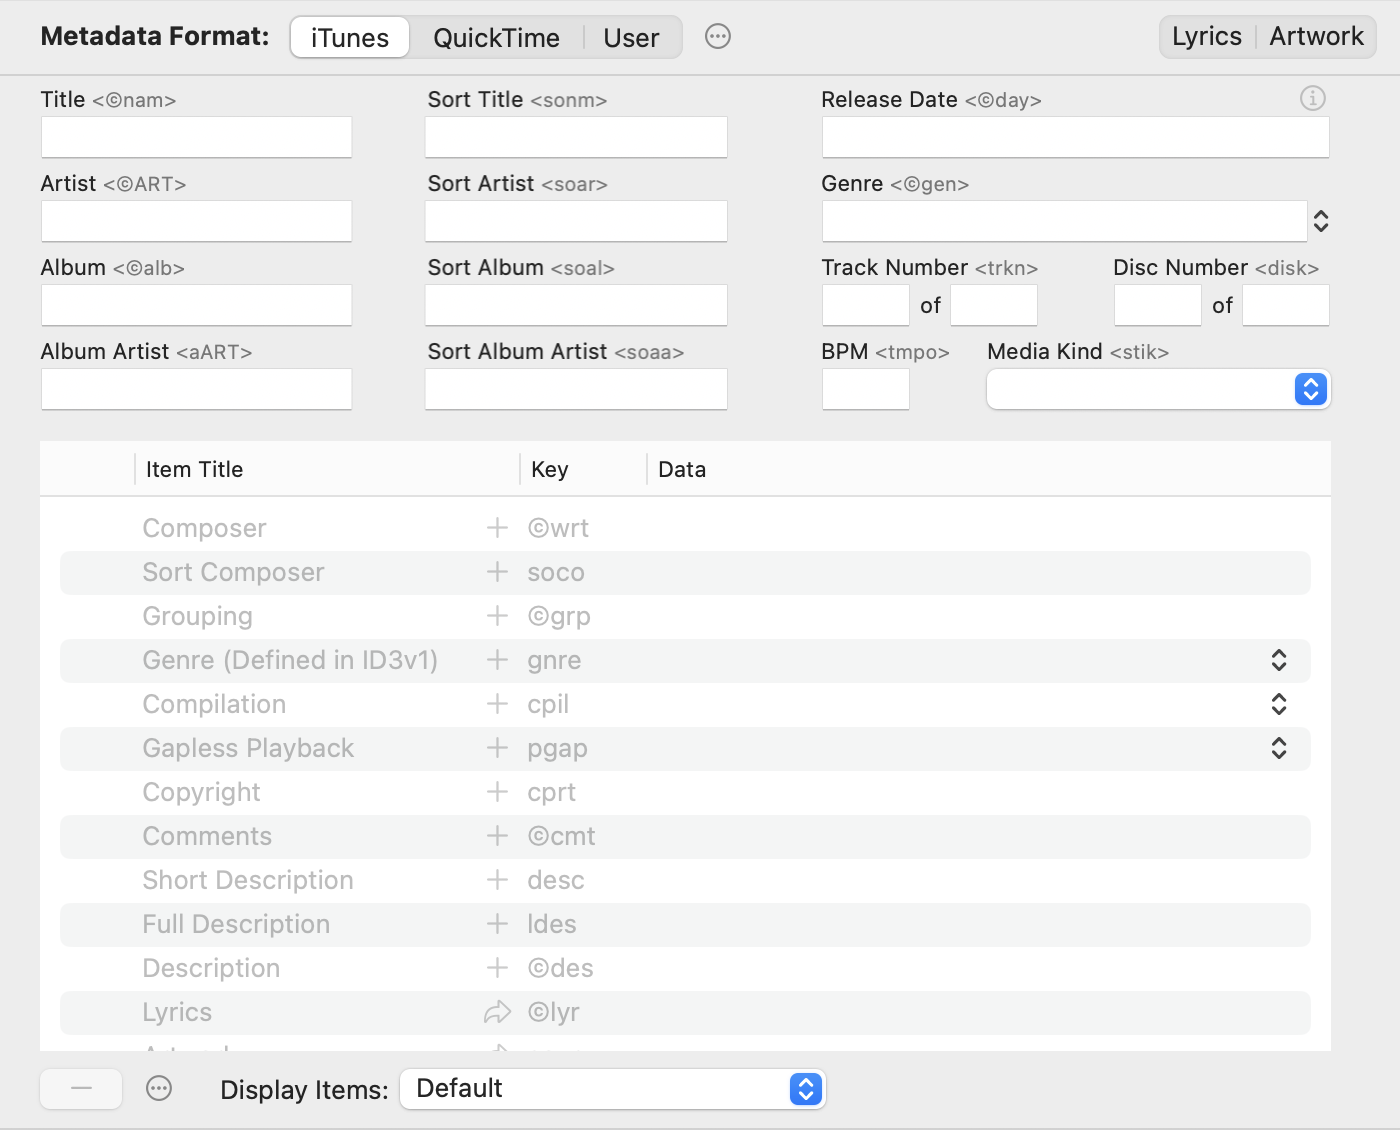Image resolution: width=1400 pixels, height=1130 pixels.
Task: Click the Sort Artist input field
Action: coord(576,221)
